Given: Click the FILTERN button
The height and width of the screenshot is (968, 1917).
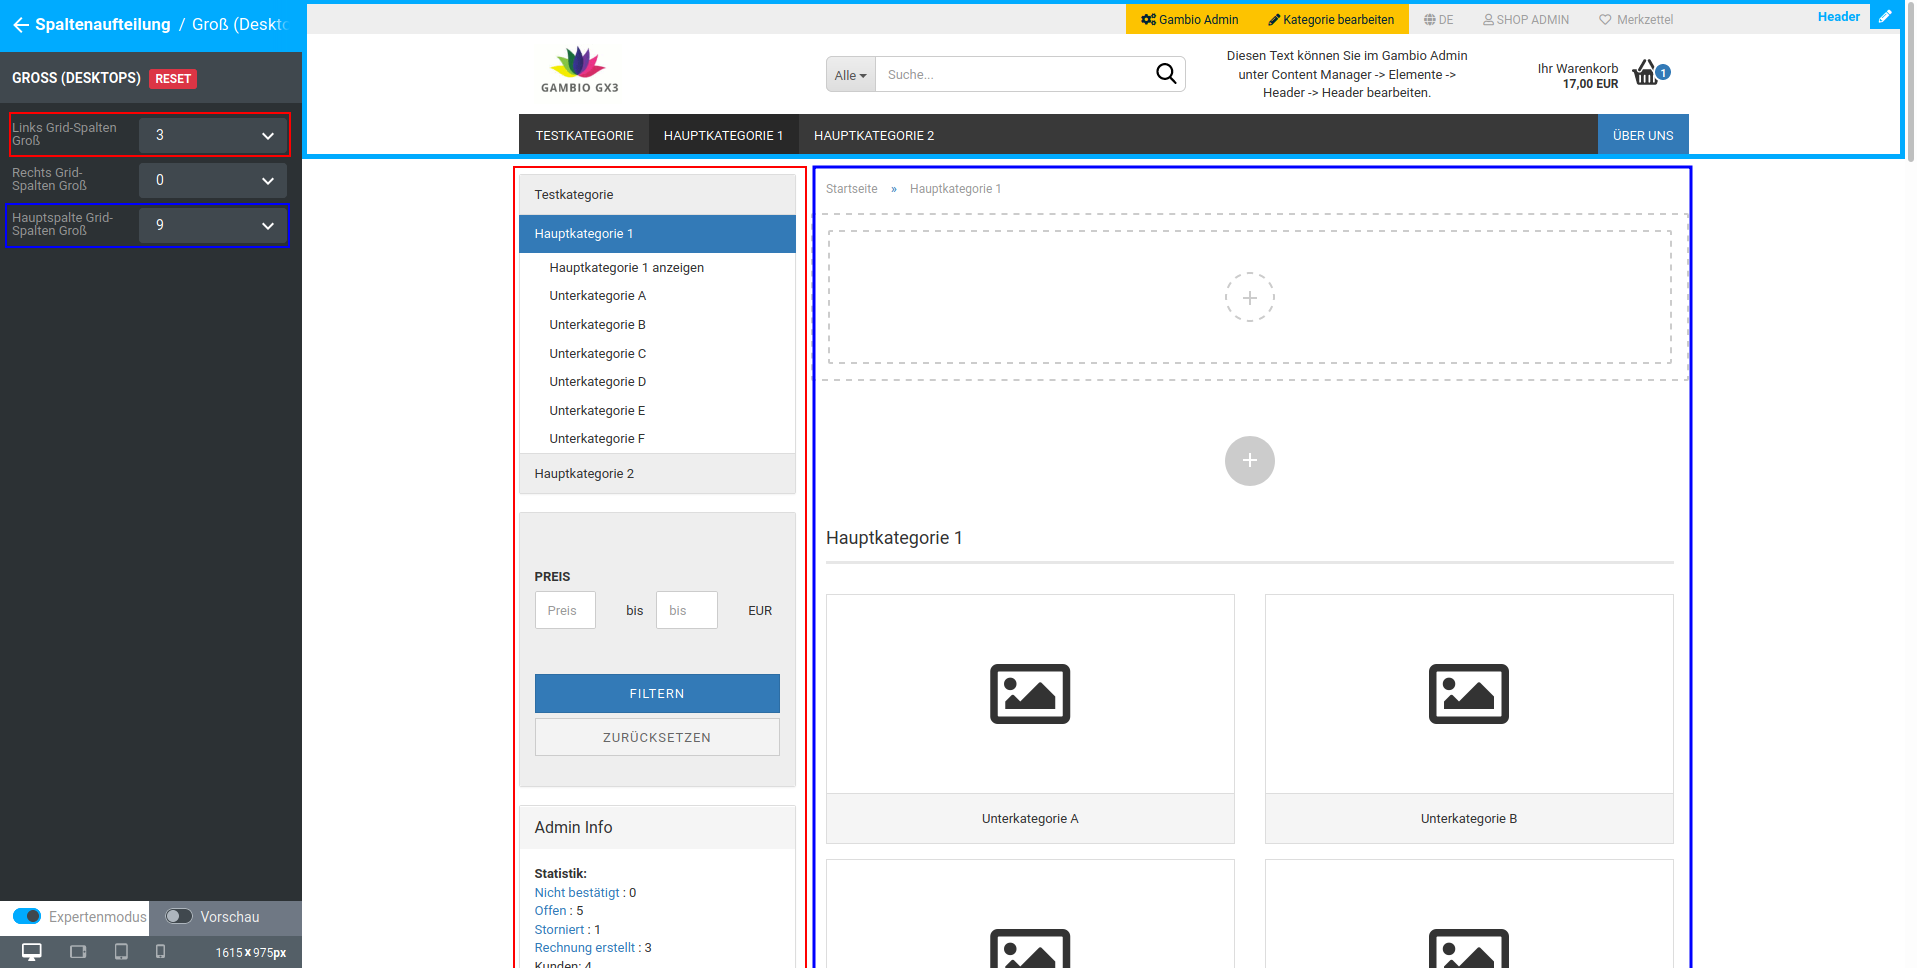Looking at the screenshot, I should [x=656, y=693].
